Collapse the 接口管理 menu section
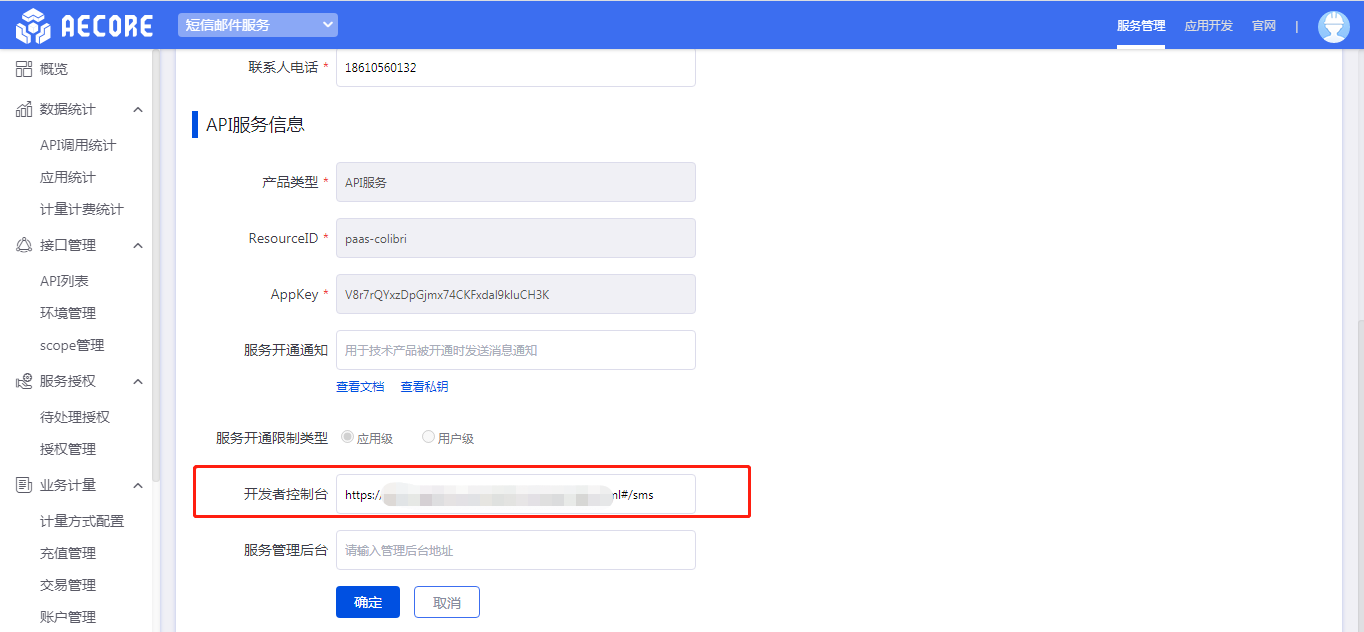The width and height of the screenshot is (1364, 632). pyautogui.click(x=138, y=245)
